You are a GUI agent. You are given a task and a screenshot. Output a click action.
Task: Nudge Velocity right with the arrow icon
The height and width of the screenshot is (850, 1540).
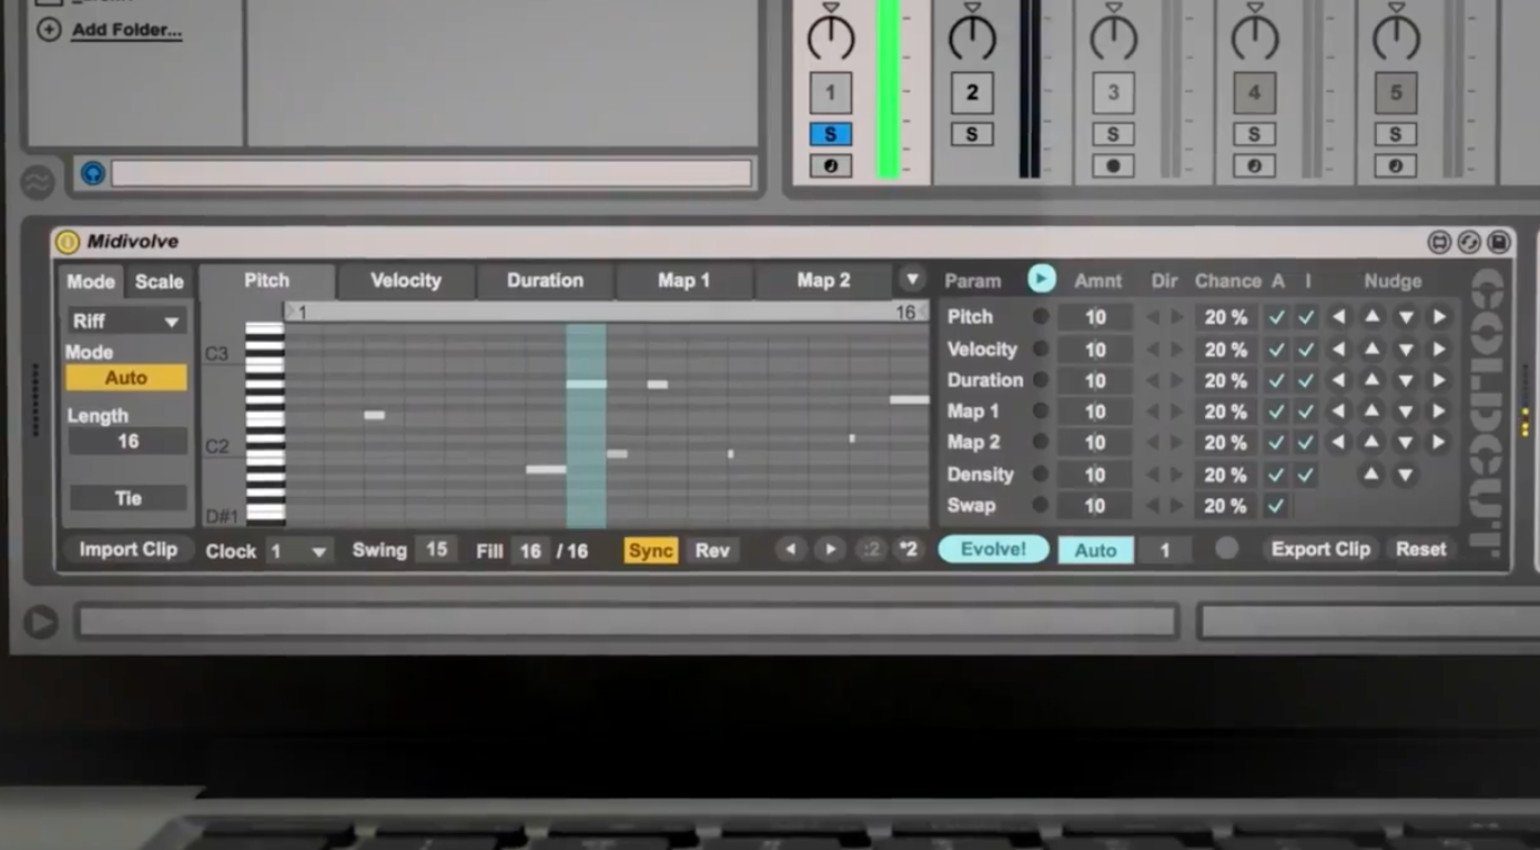(1439, 349)
